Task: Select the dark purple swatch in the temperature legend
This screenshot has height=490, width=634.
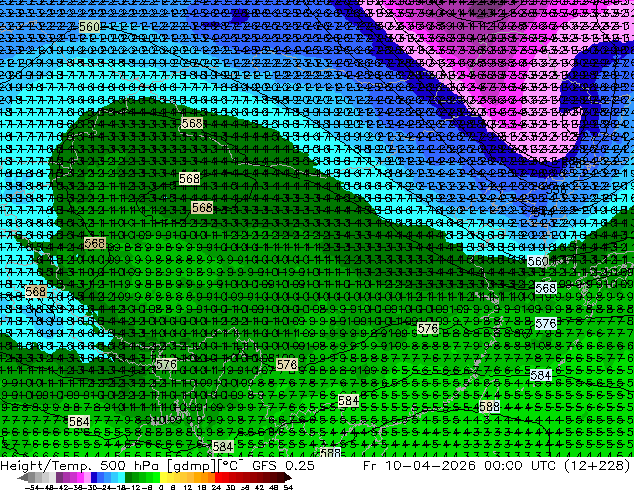Action: tap(59, 477)
